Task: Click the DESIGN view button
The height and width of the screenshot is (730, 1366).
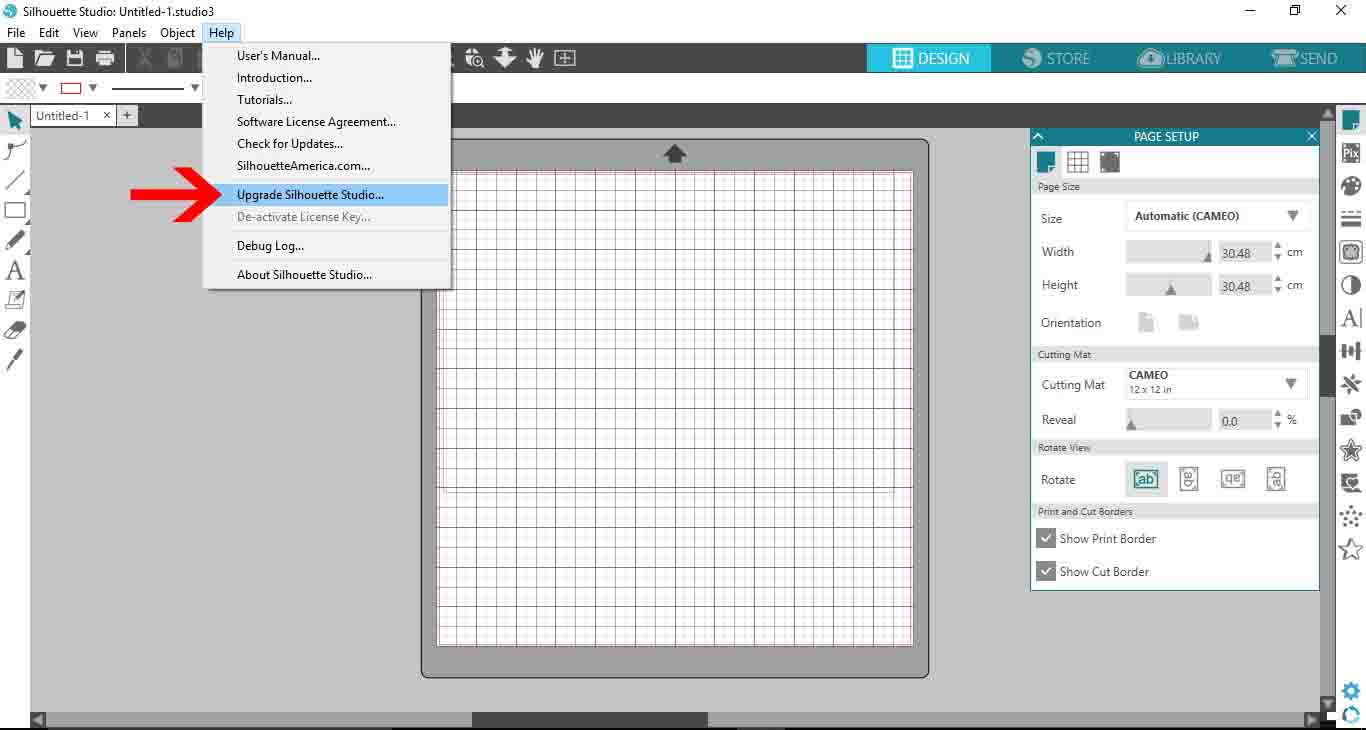Action: pyautogui.click(x=929, y=58)
